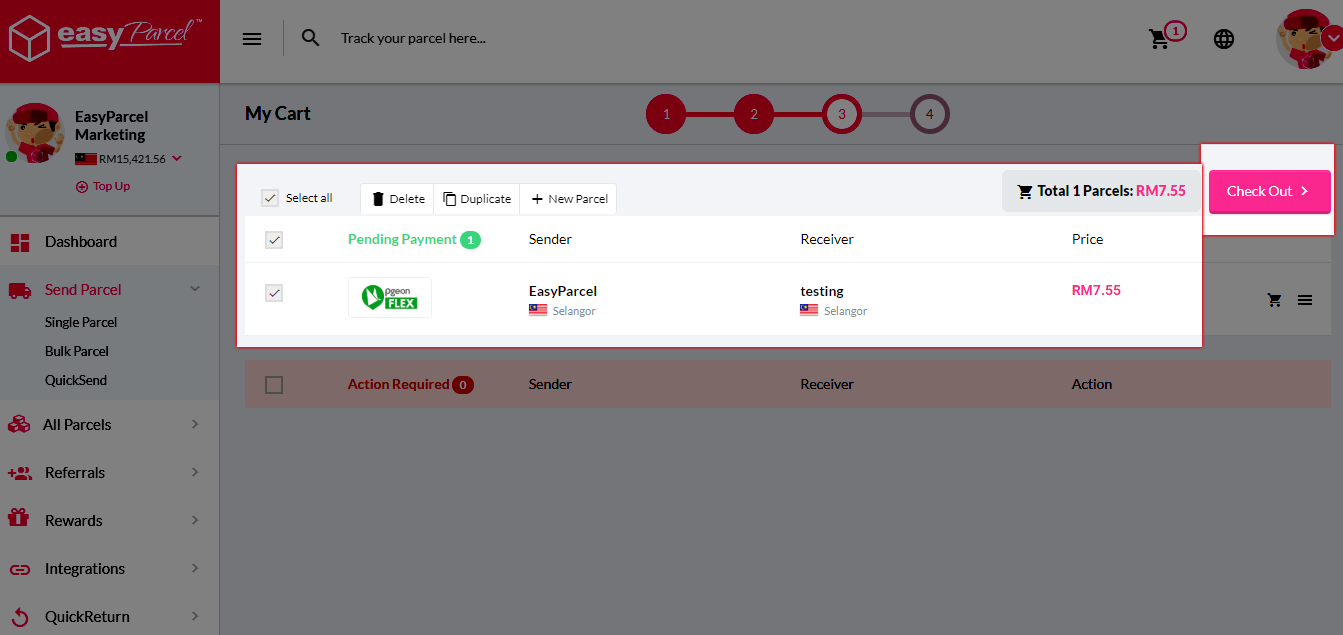Viewport: 1343px width, 635px height.
Task: Go to step 3 in progress bar
Action: click(x=842, y=114)
